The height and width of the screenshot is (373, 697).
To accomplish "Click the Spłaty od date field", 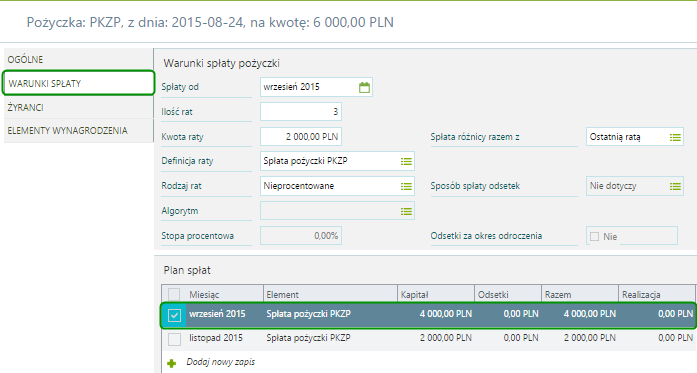I will coord(316,87).
